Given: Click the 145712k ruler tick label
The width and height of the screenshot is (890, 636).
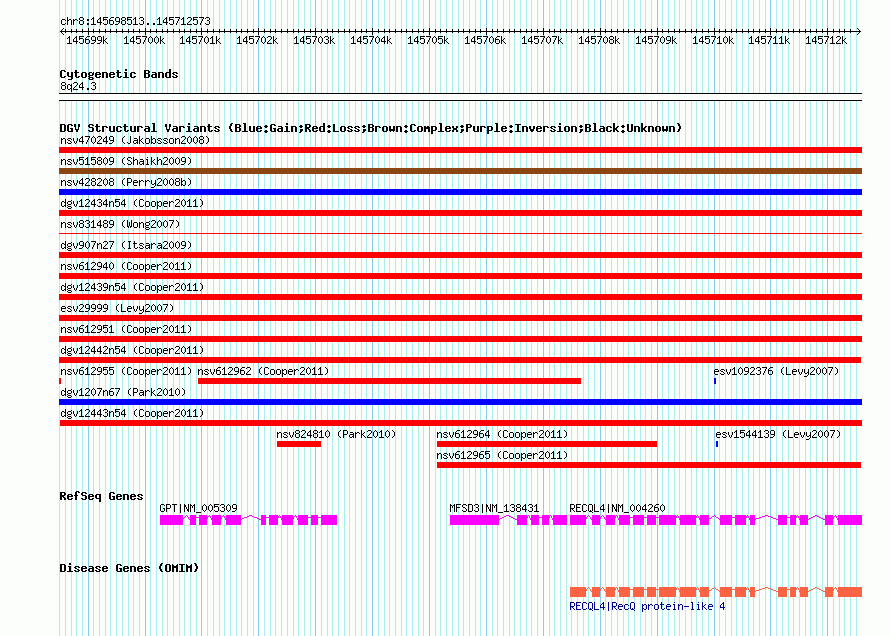Looking at the screenshot, I should pos(826,40).
